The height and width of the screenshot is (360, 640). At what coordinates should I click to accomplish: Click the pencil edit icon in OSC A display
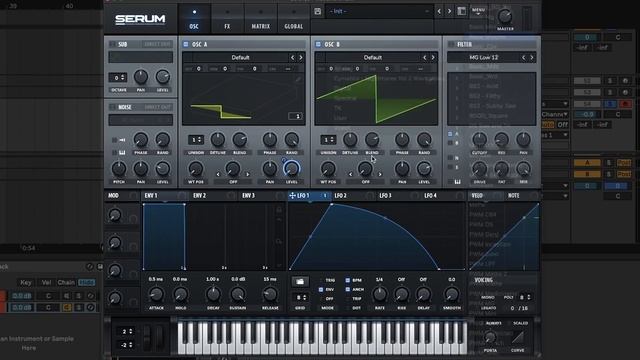298,80
